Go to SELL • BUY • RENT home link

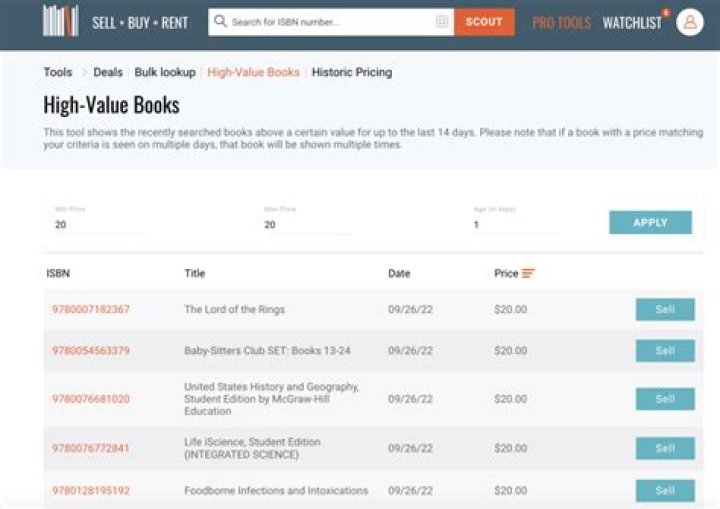pyautogui.click(x=140, y=23)
